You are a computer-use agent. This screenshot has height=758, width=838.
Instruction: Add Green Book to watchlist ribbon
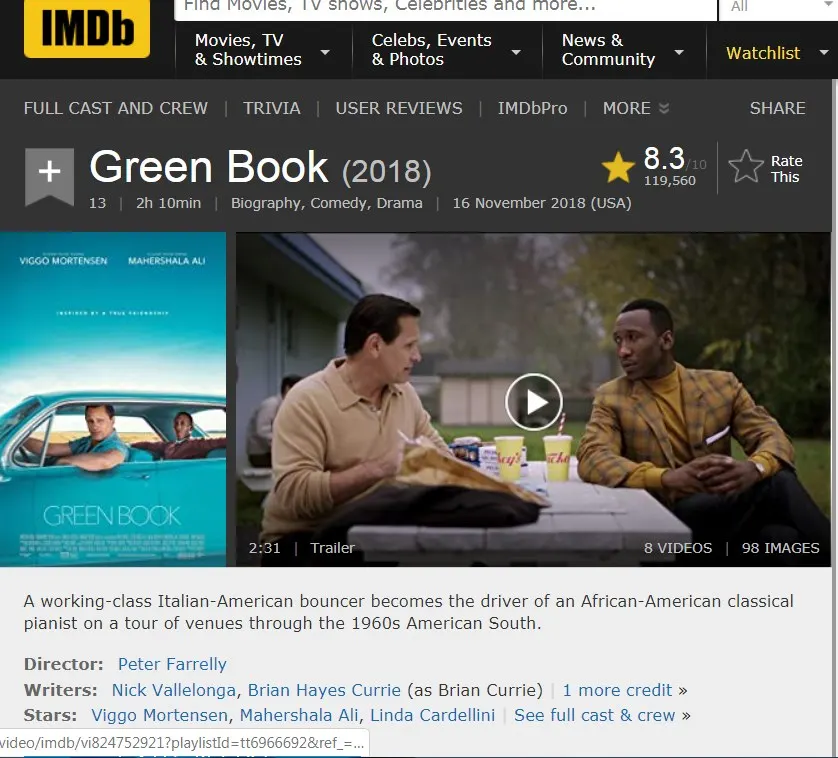pyautogui.click(x=49, y=176)
